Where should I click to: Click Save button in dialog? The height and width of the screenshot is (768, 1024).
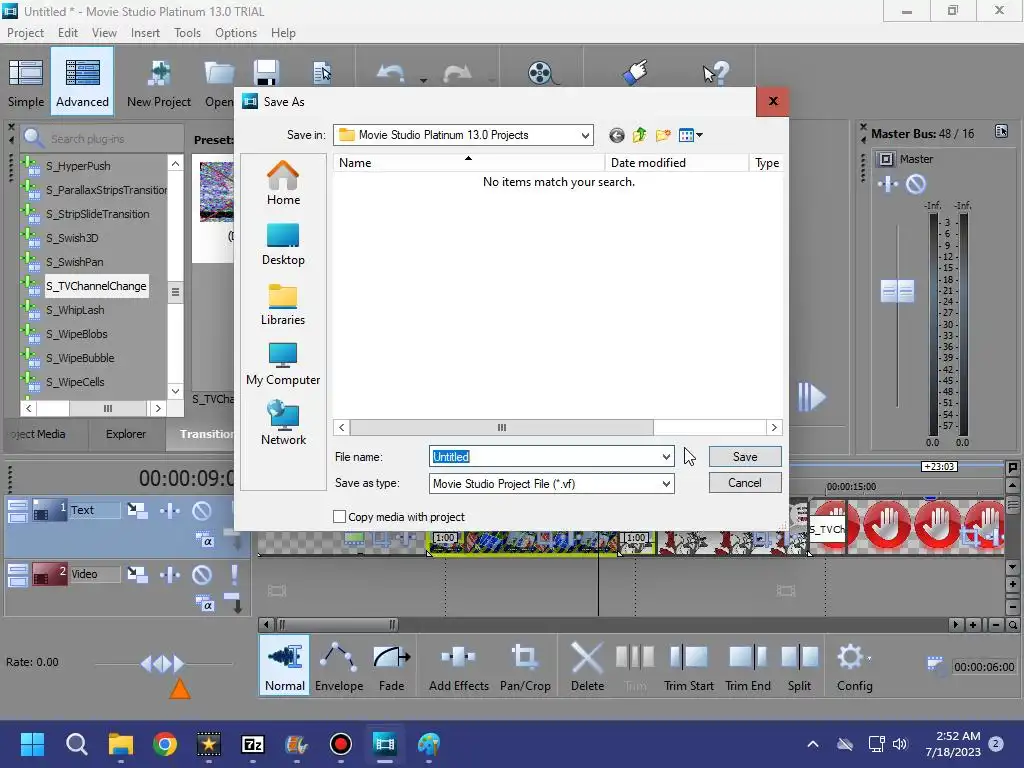745,456
